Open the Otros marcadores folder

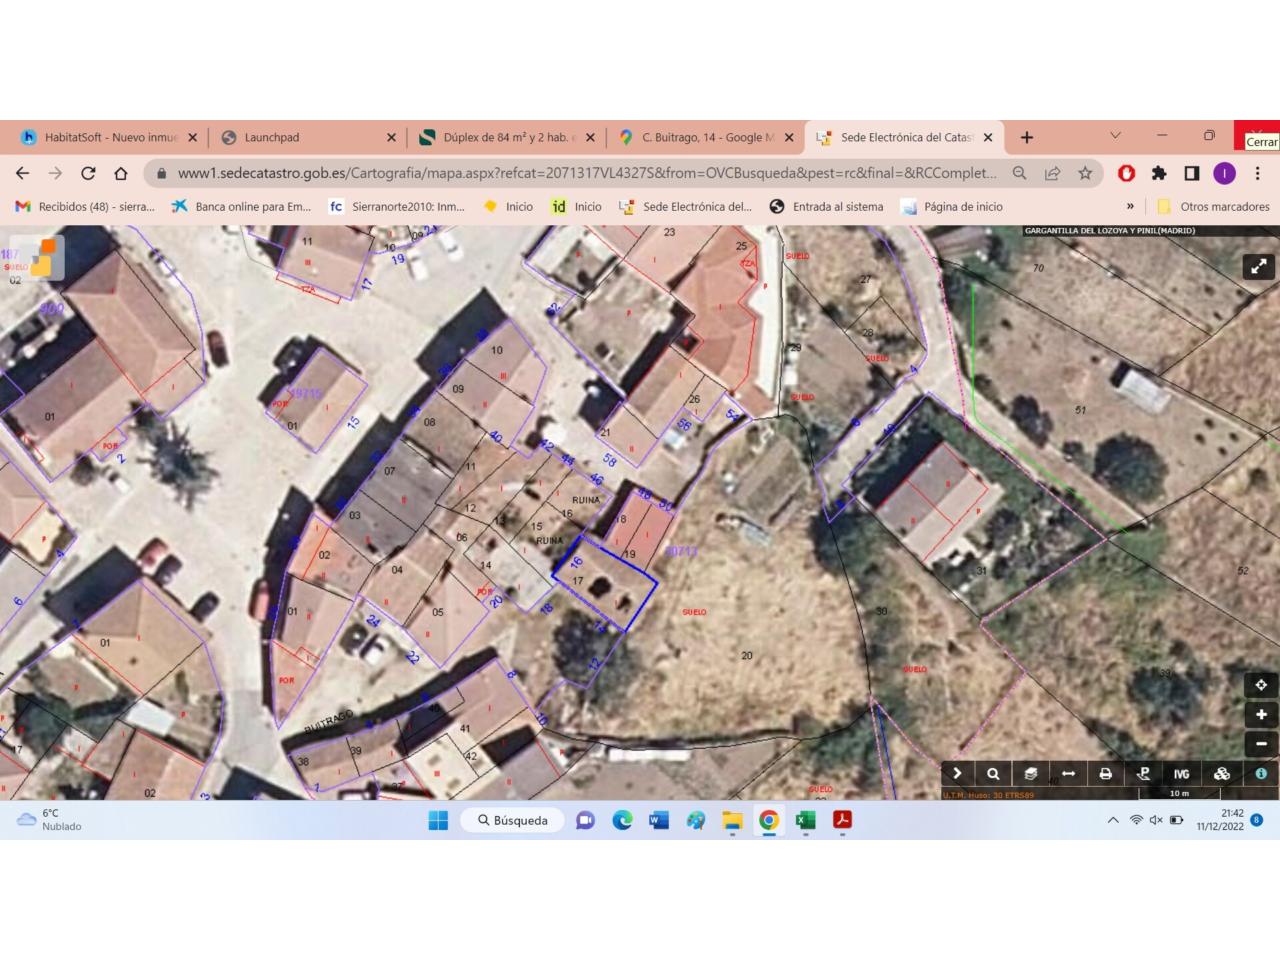point(1213,206)
